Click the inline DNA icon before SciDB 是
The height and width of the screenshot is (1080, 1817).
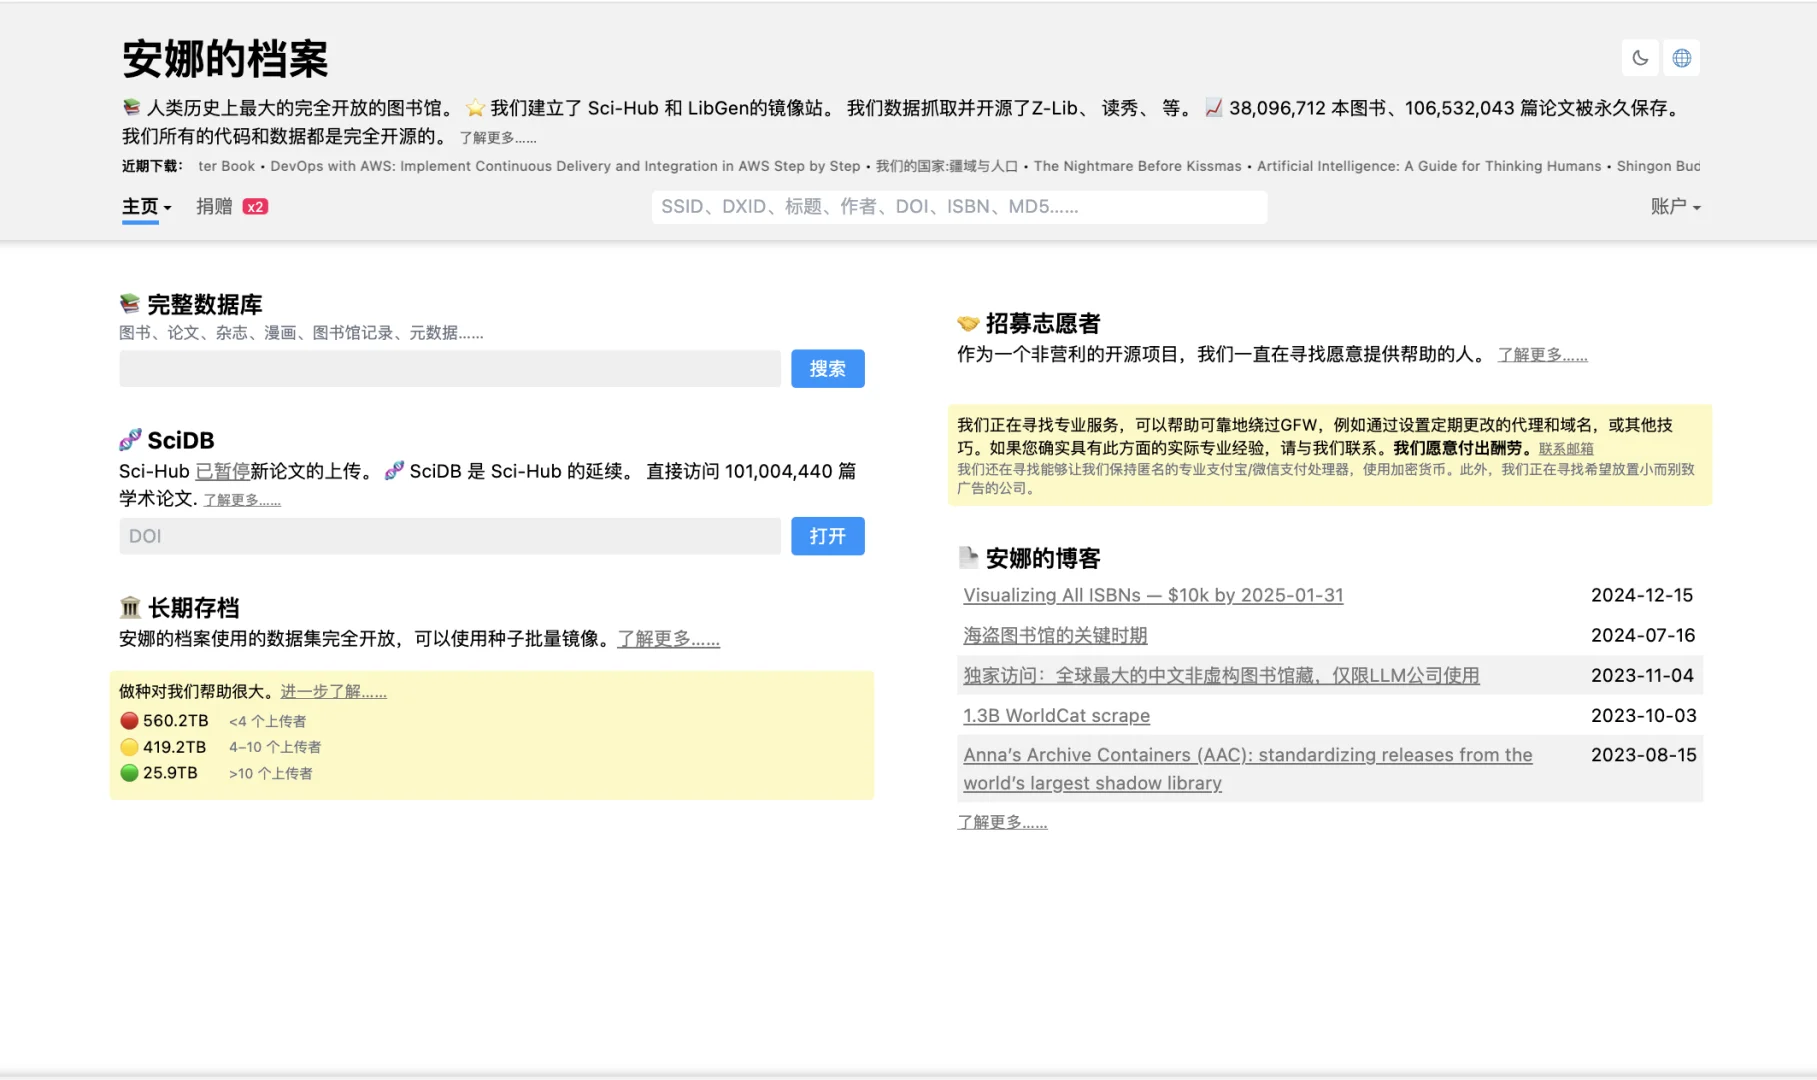point(394,471)
